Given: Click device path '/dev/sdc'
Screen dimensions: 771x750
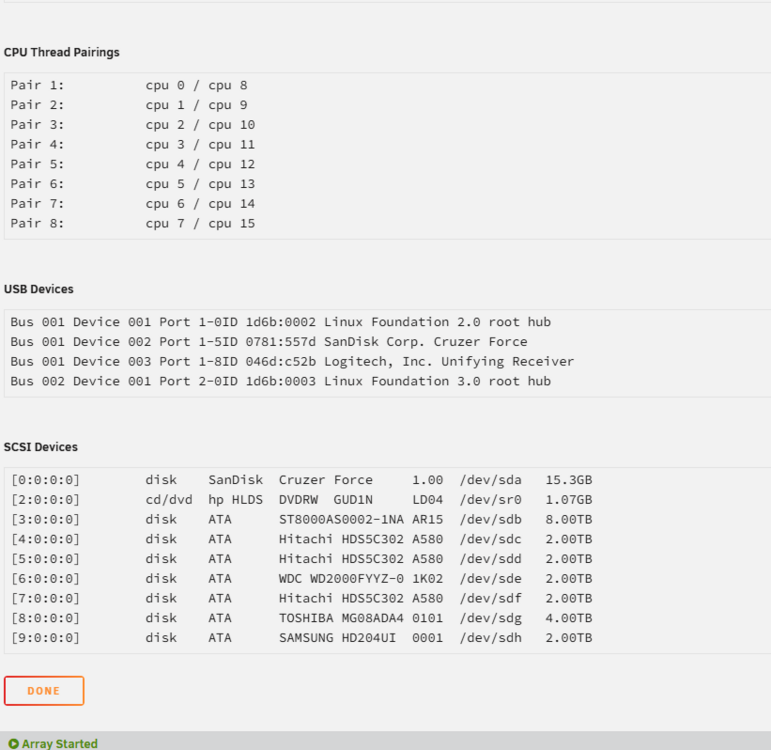Looking at the screenshot, I should 491,539.
